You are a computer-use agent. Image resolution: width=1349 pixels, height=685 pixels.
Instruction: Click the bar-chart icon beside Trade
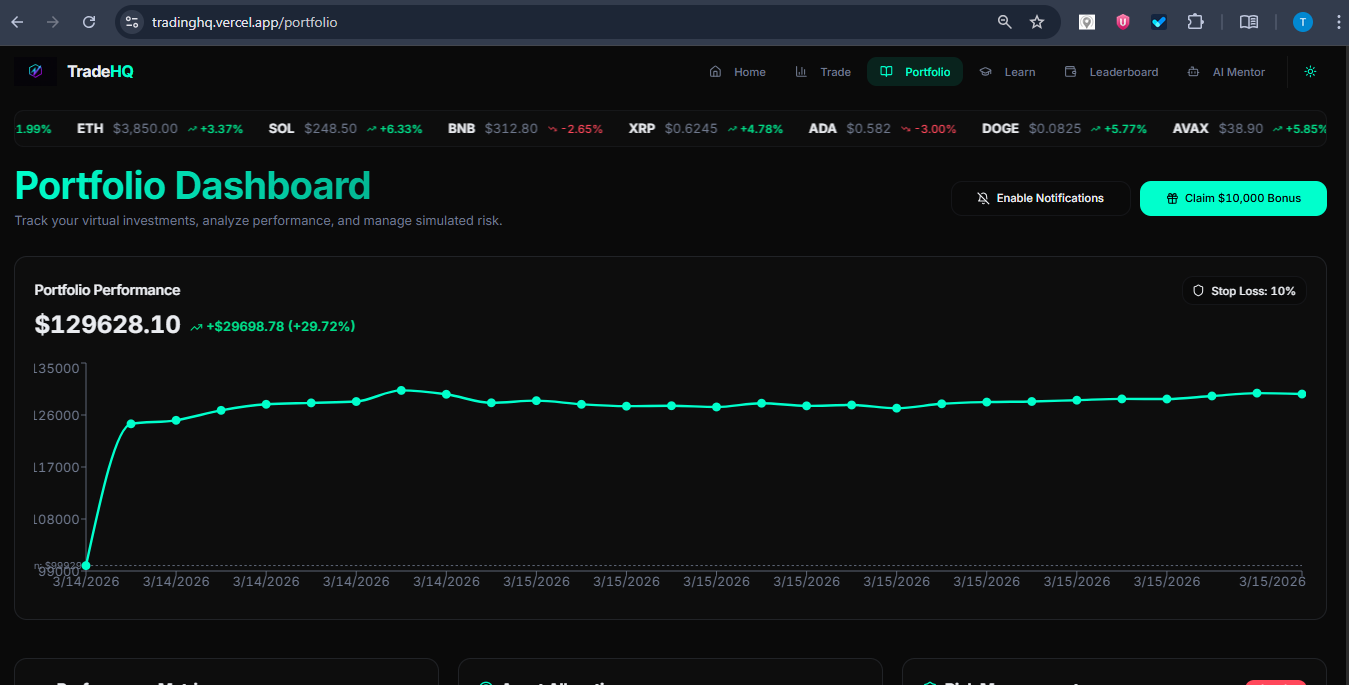[x=801, y=72]
